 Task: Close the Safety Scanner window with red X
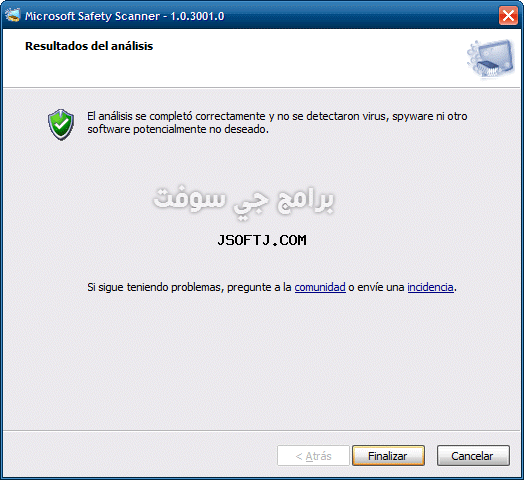508,15
